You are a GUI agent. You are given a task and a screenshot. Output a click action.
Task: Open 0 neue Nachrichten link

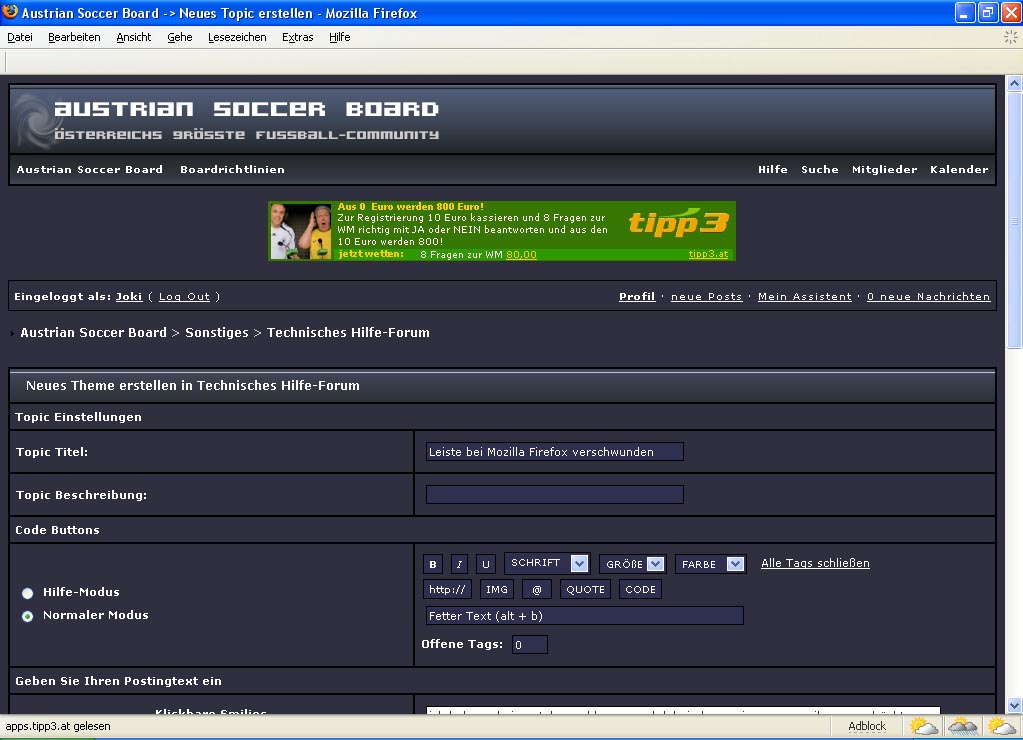[x=928, y=296]
